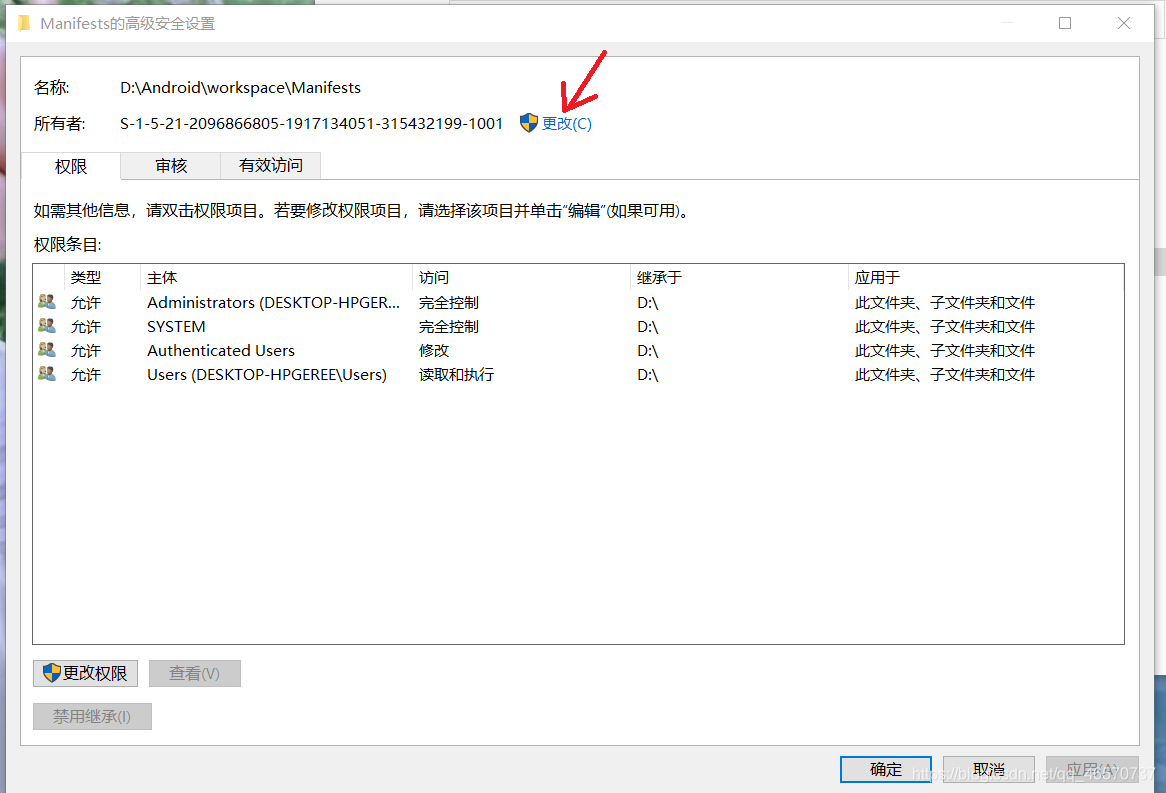1166x793 pixels.
Task: Sort by the 应用于 column header
Action: [985, 277]
